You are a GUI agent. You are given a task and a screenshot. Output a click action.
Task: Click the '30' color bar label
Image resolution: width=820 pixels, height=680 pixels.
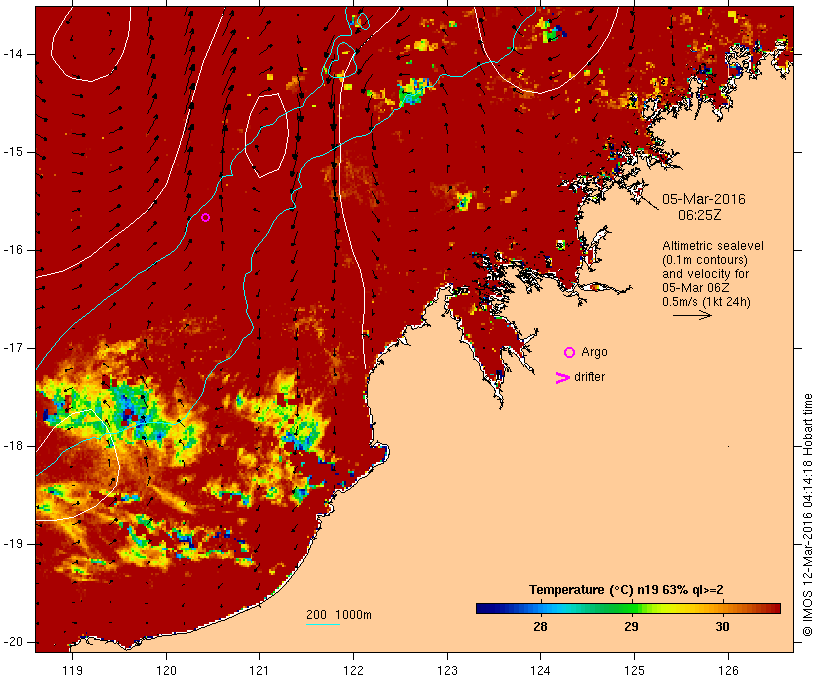pos(722,626)
